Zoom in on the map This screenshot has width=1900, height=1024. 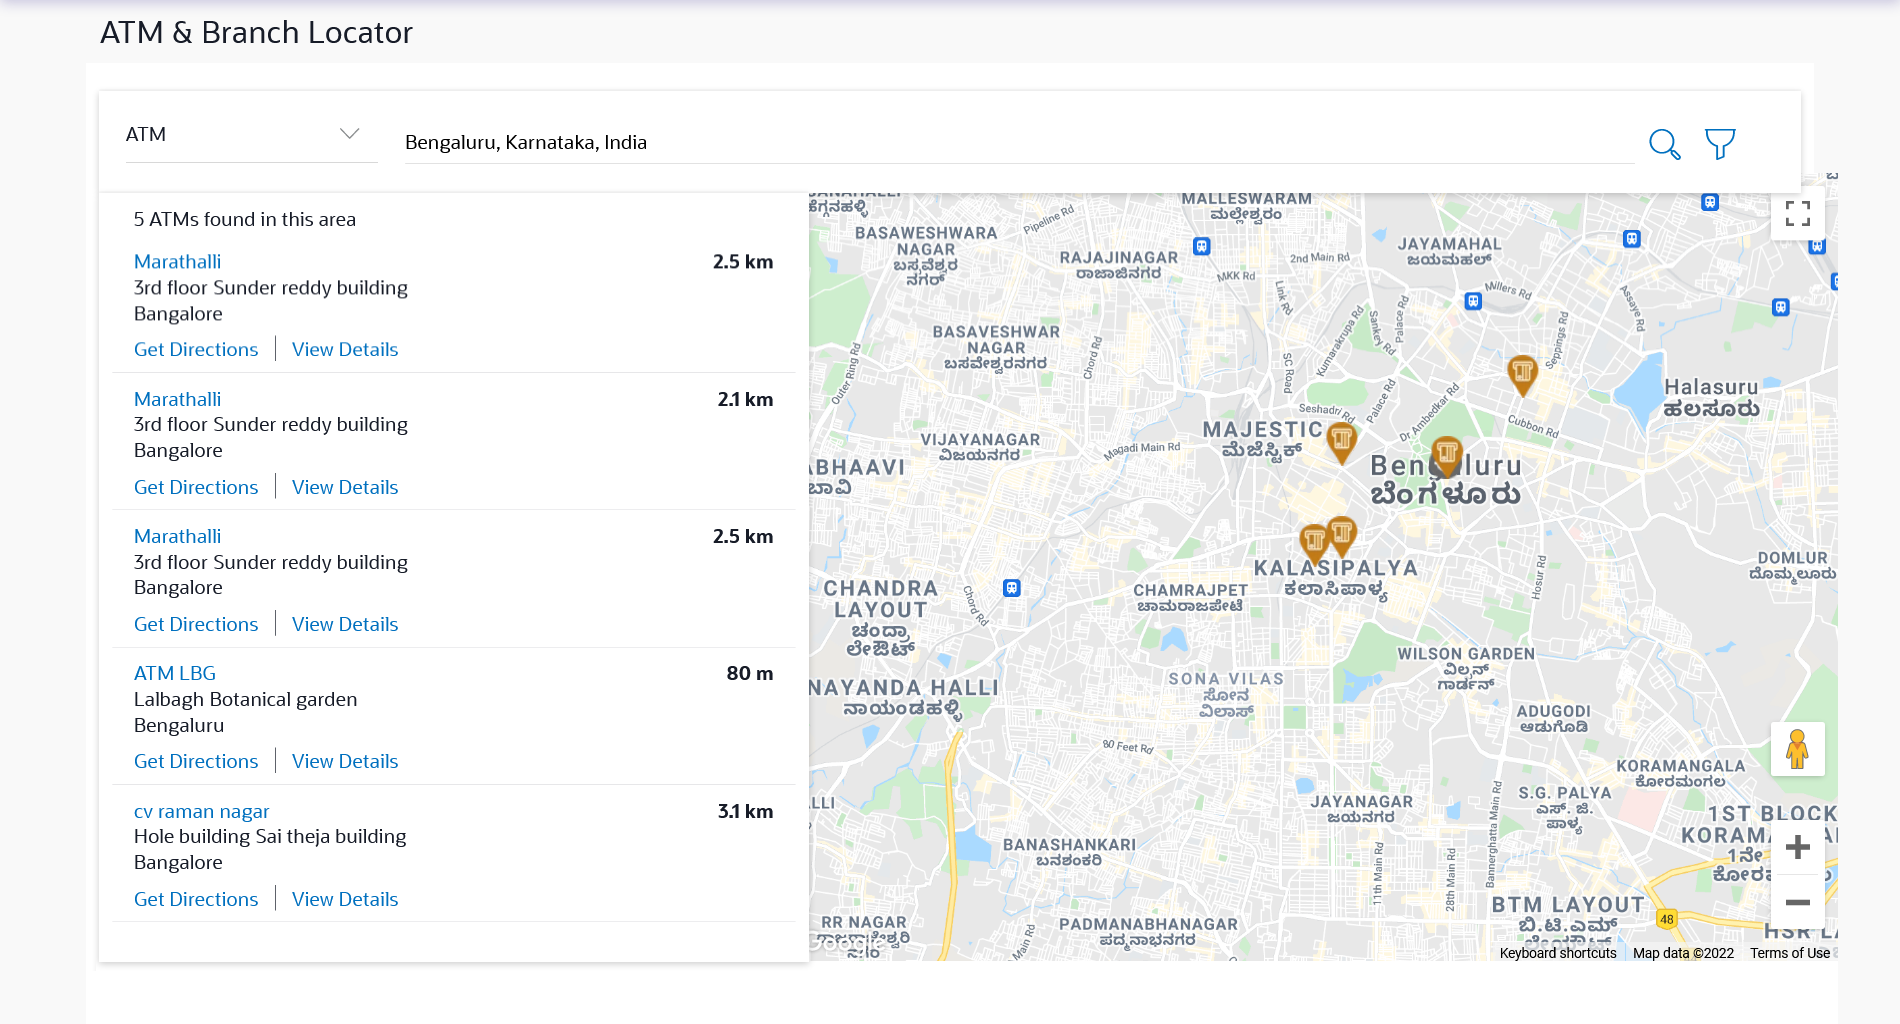[1797, 848]
